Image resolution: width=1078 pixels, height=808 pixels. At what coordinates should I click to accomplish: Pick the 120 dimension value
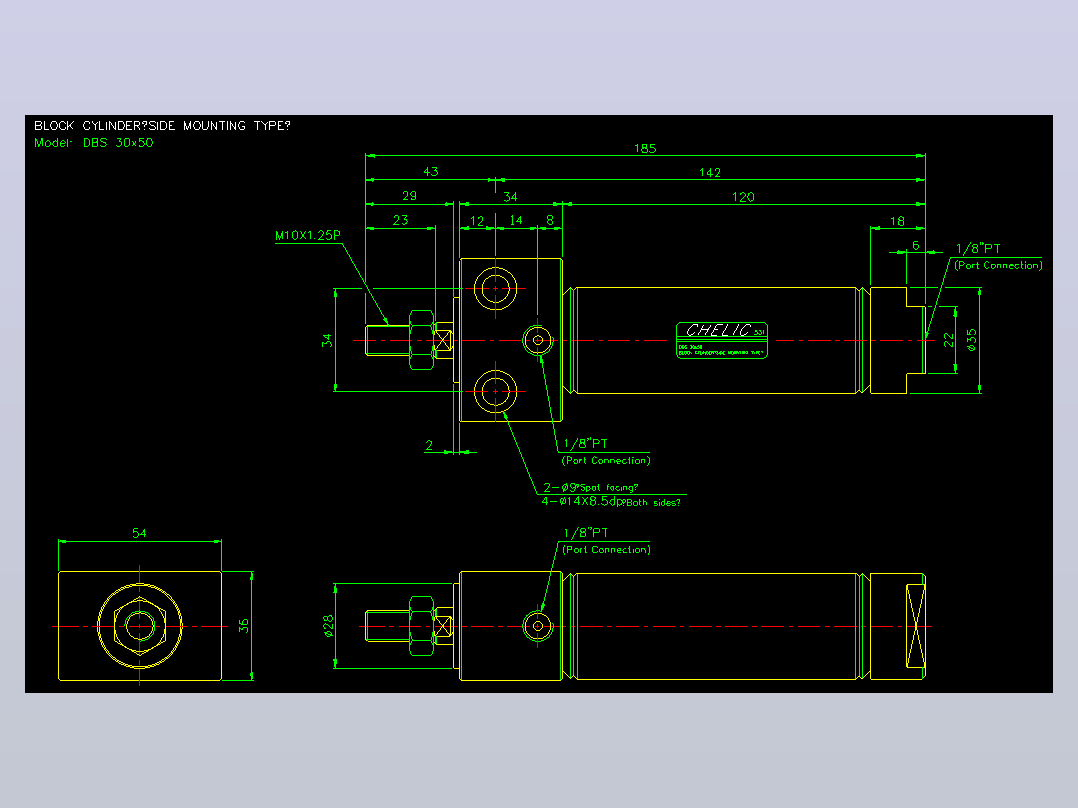(x=743, y=197)
